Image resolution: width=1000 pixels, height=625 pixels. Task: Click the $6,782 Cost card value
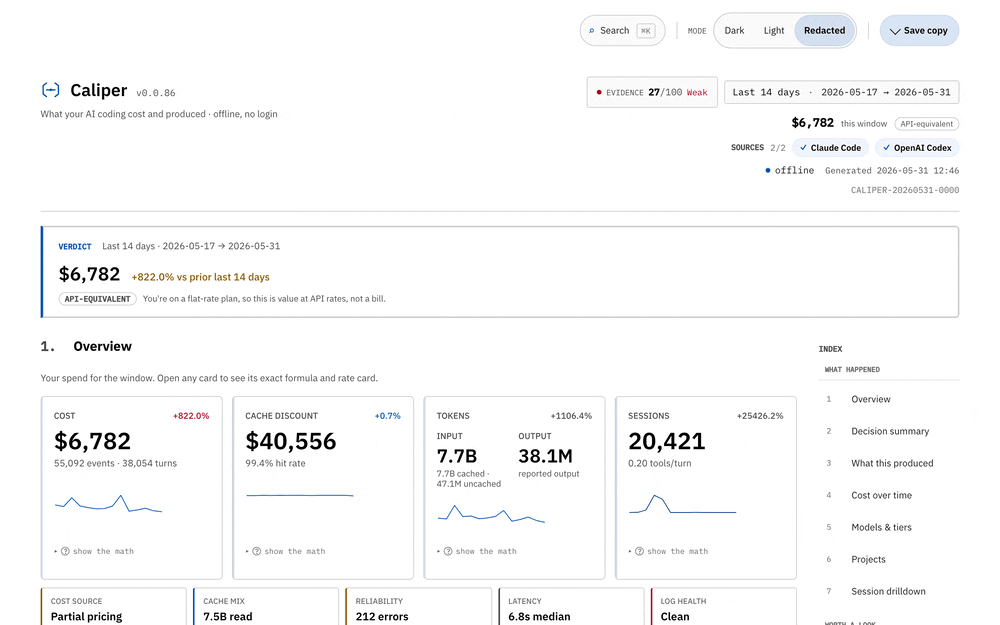[x=92, y=441]
